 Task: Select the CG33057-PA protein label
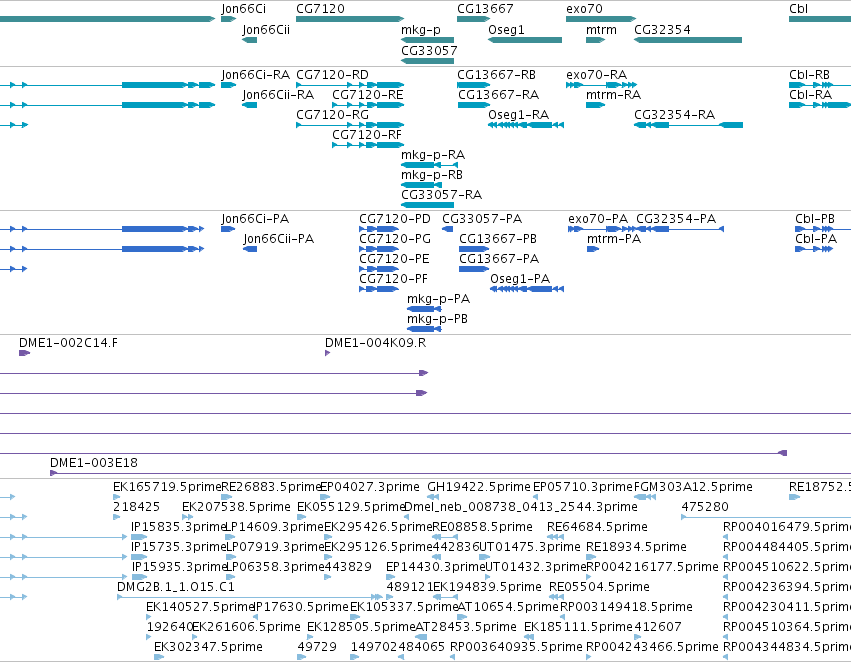[x=482, y=219]
